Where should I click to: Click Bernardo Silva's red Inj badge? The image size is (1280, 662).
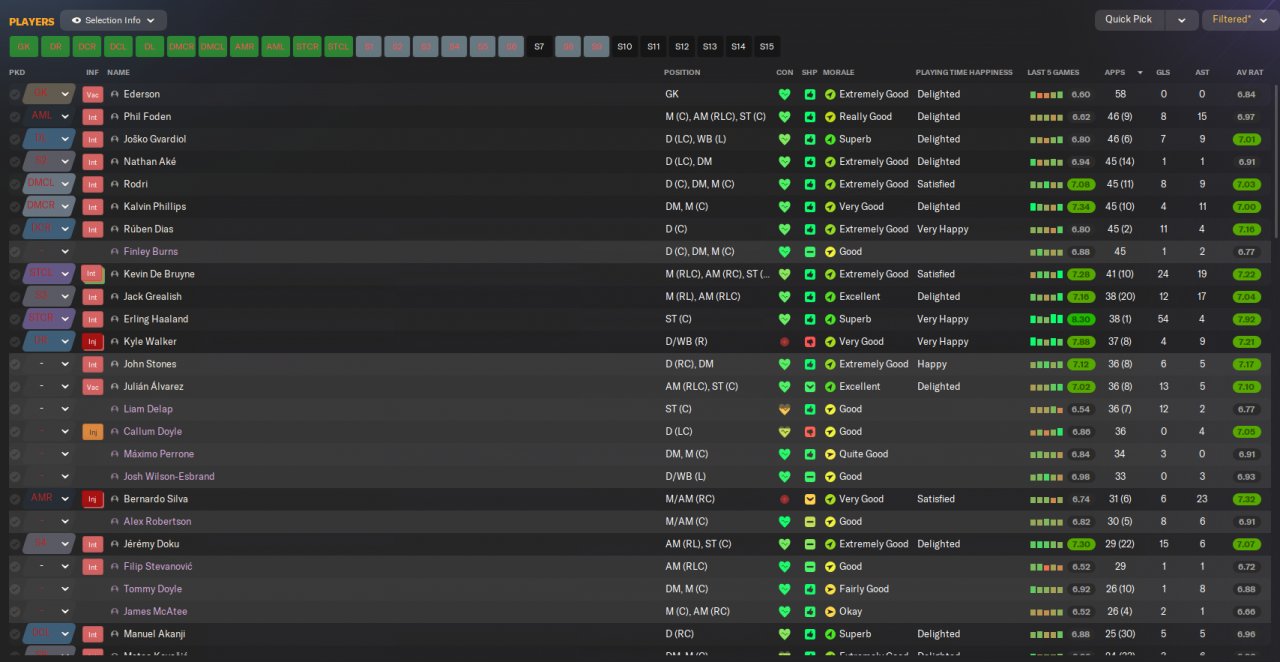click(93, 499)
